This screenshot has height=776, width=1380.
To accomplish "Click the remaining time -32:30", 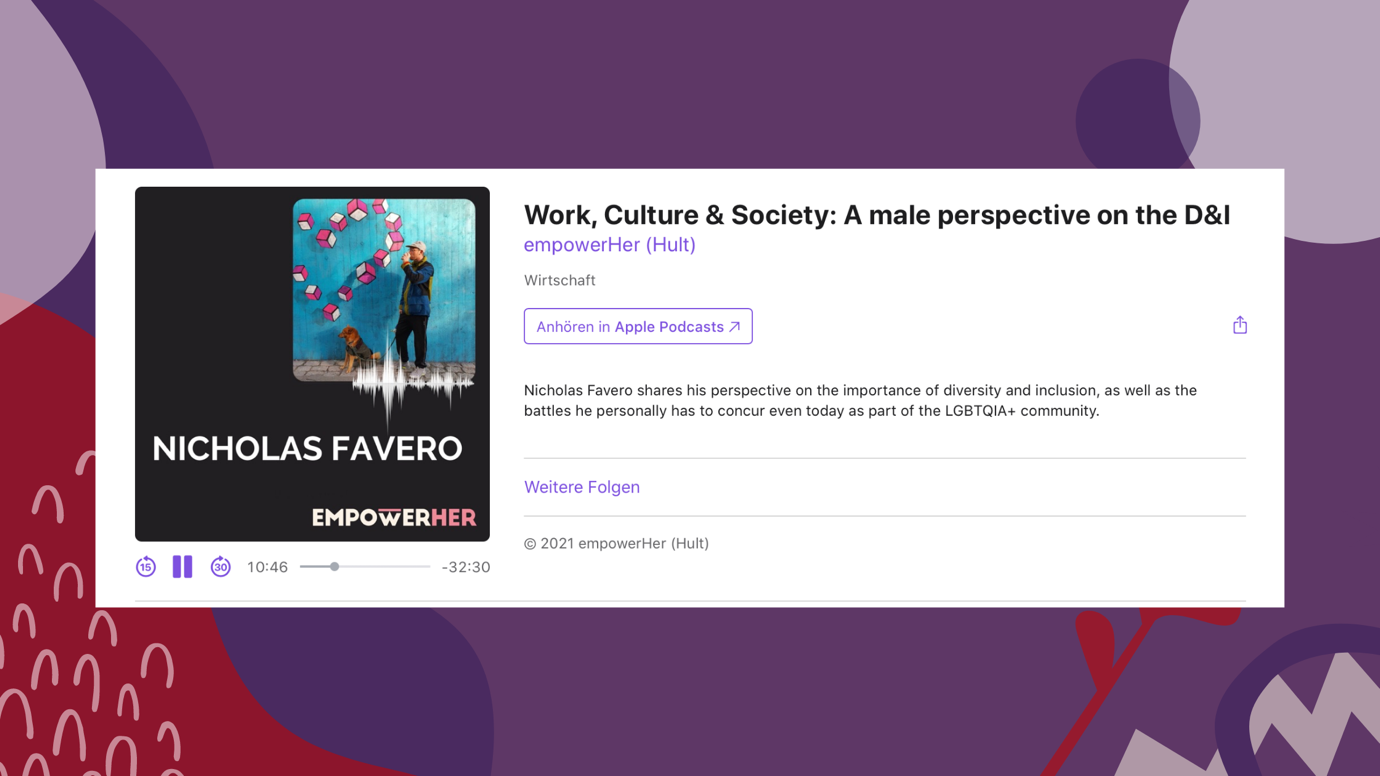I will tap(466, 567).
